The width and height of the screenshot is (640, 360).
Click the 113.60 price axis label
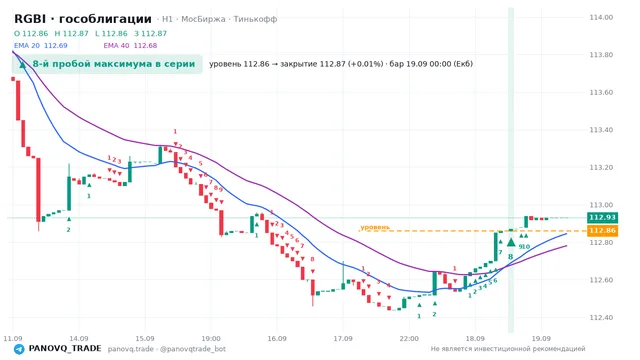click(601, 92)
